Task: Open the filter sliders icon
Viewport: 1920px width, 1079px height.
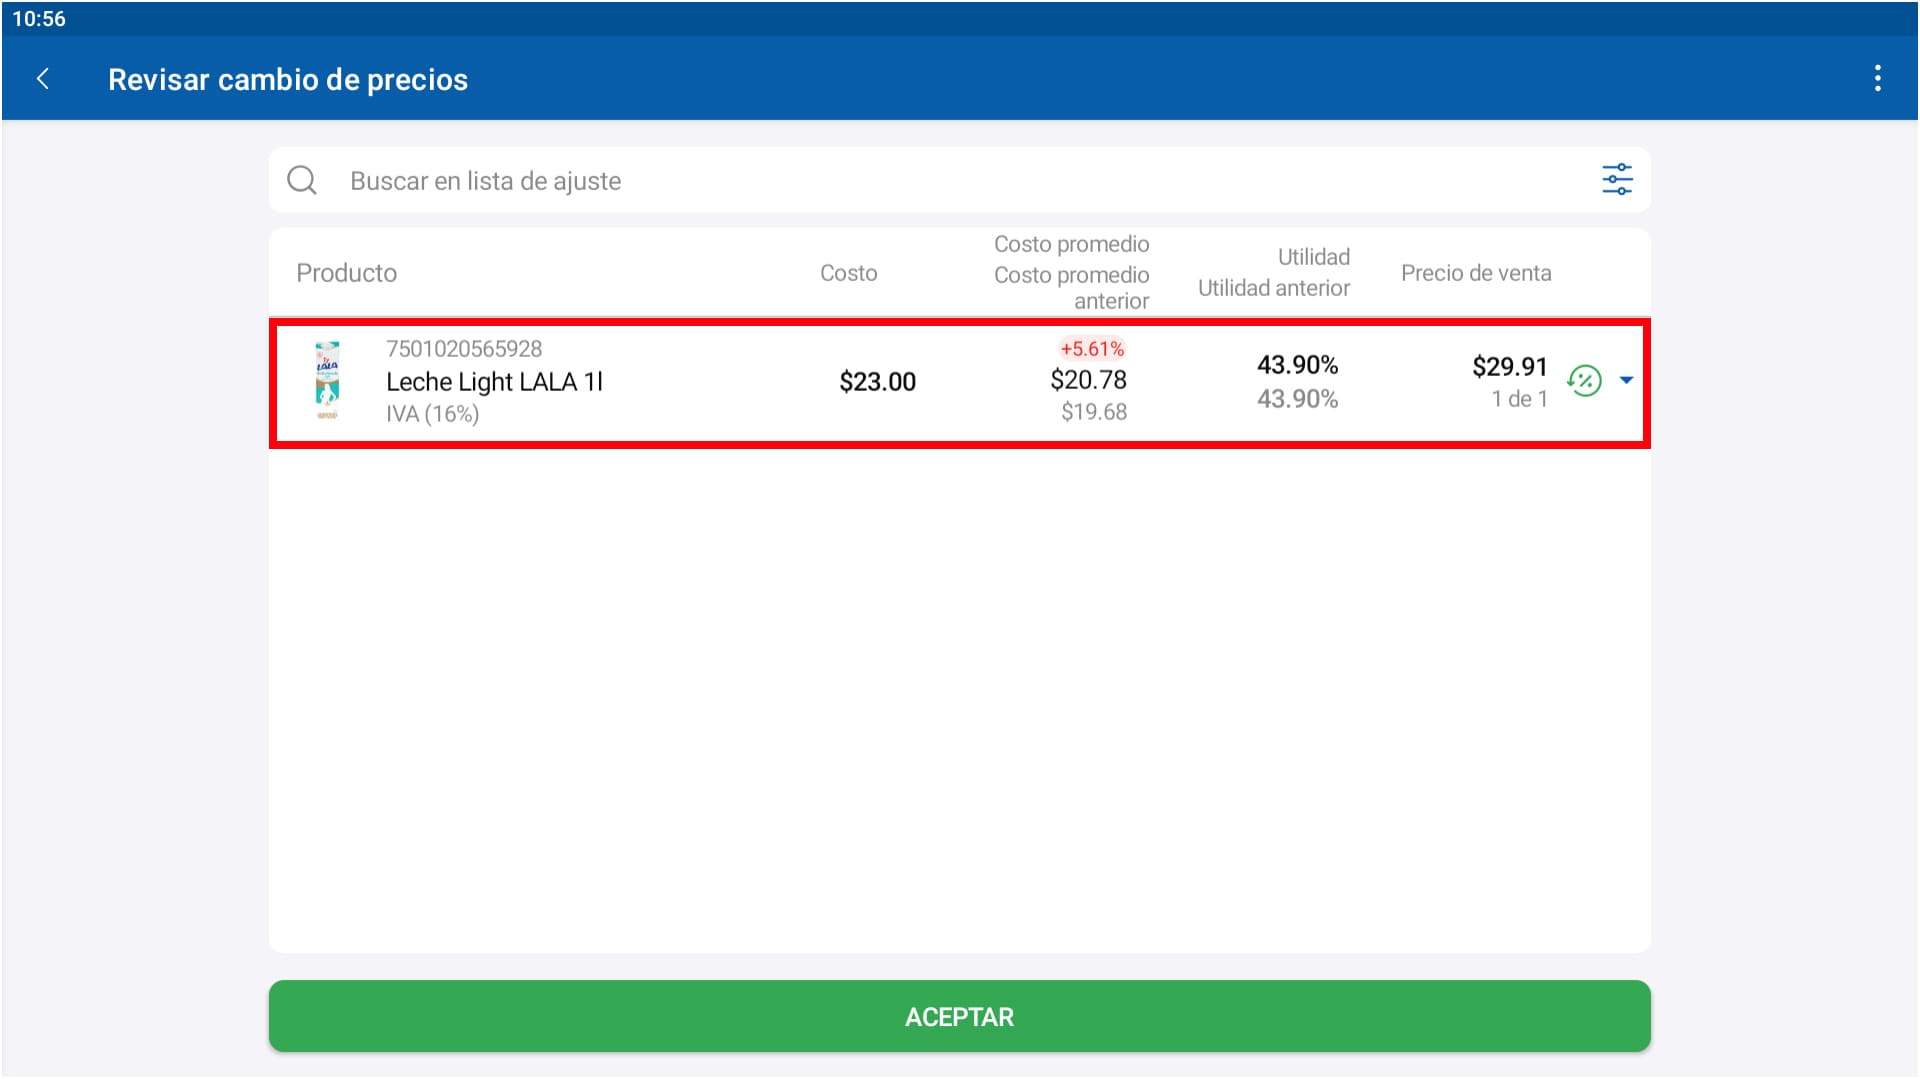Action: click(1616, 180)
